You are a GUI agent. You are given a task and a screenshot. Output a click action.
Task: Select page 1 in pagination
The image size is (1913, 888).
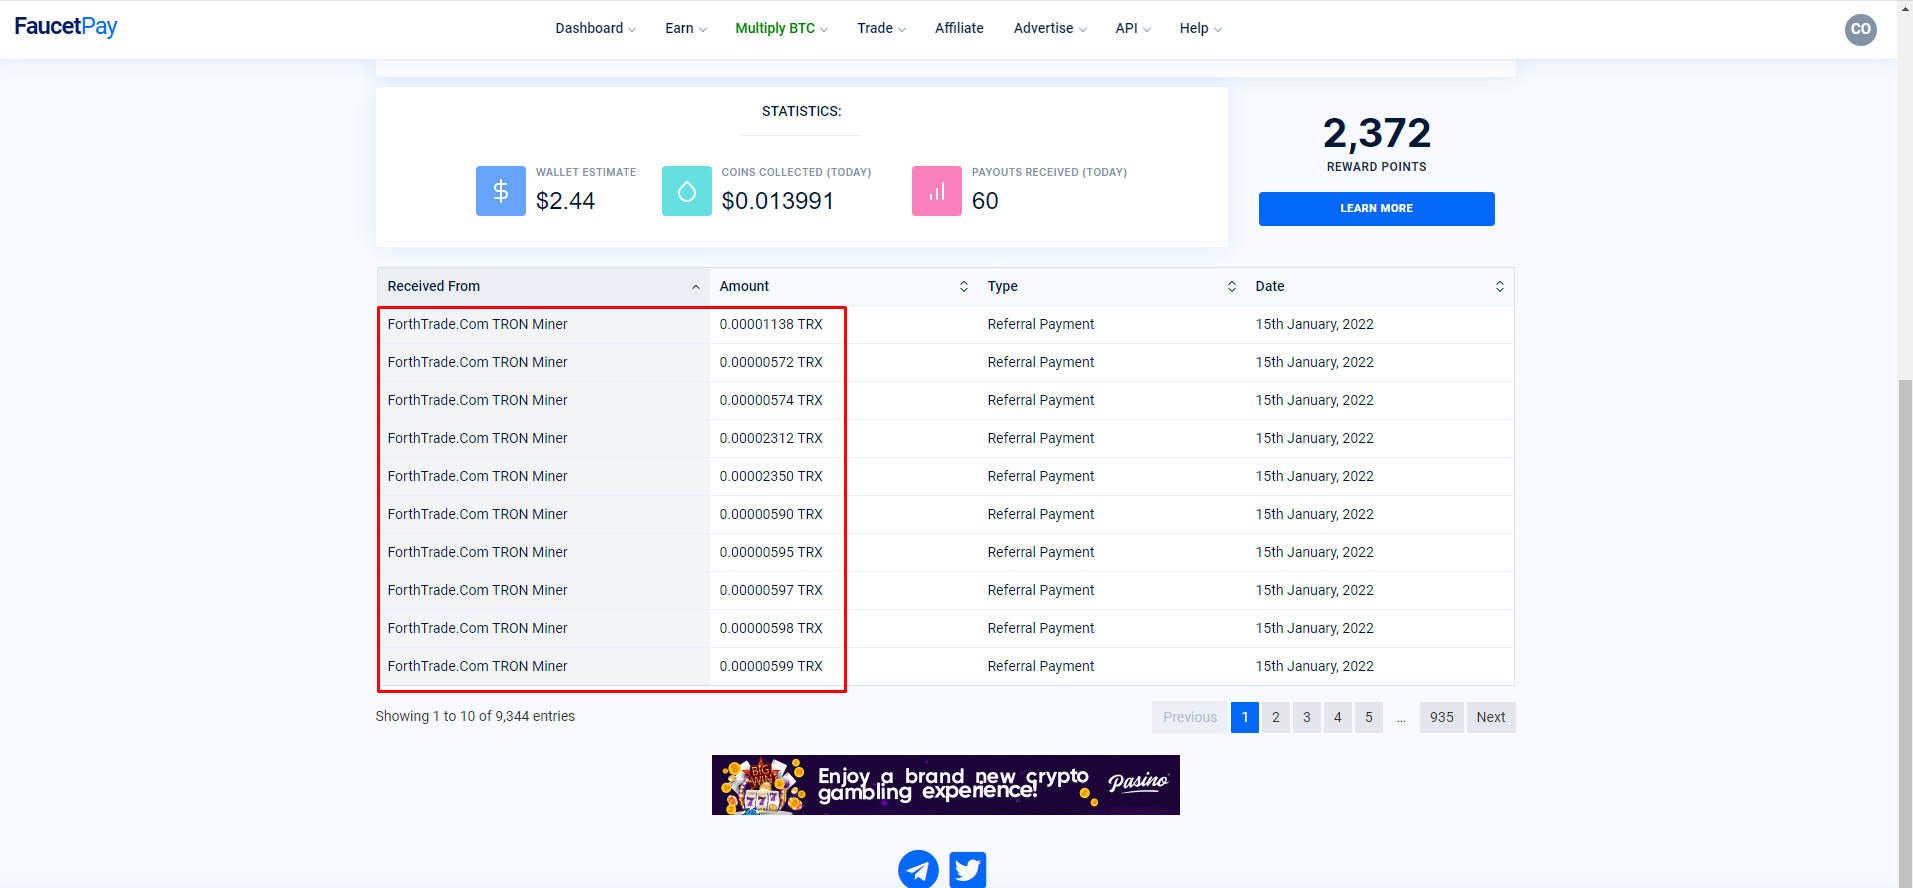coord(1245,717)
